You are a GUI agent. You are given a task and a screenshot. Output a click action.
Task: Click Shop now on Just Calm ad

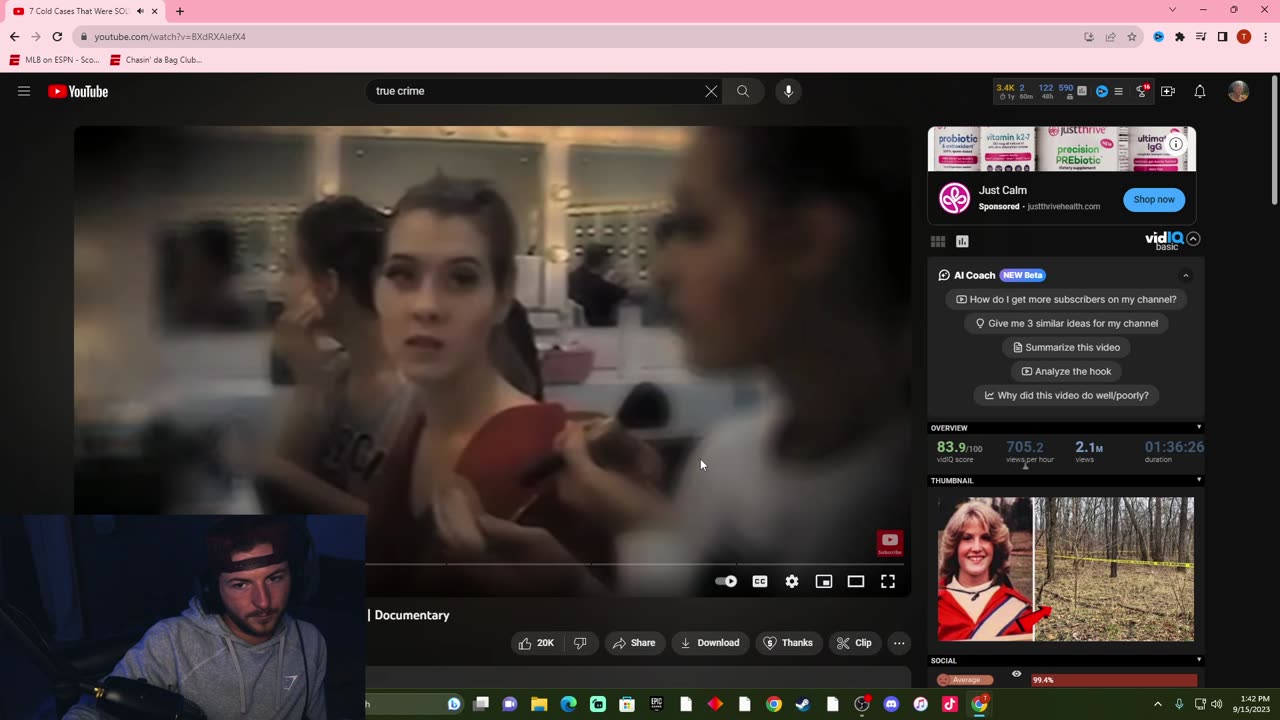(1154, 199)
